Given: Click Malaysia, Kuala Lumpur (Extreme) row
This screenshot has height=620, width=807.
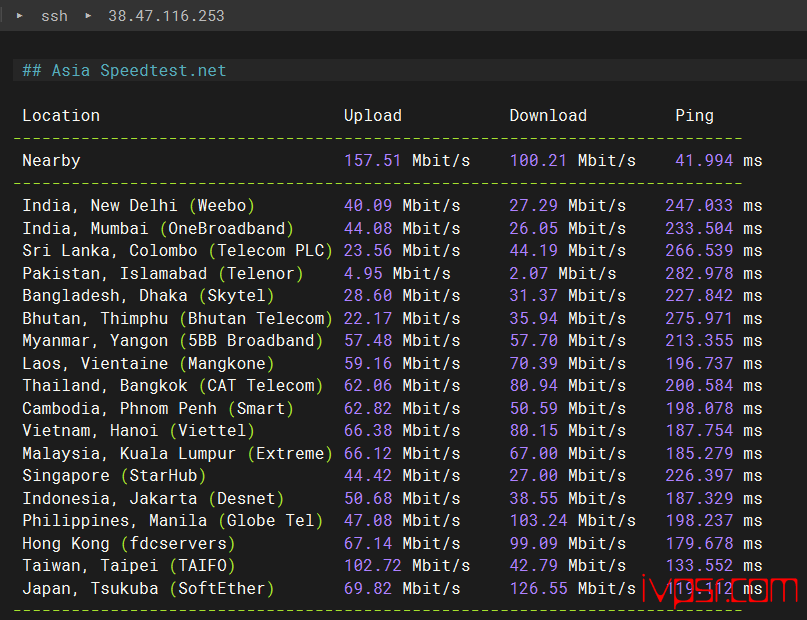Looking at the screenshot, I should point(392,453).
